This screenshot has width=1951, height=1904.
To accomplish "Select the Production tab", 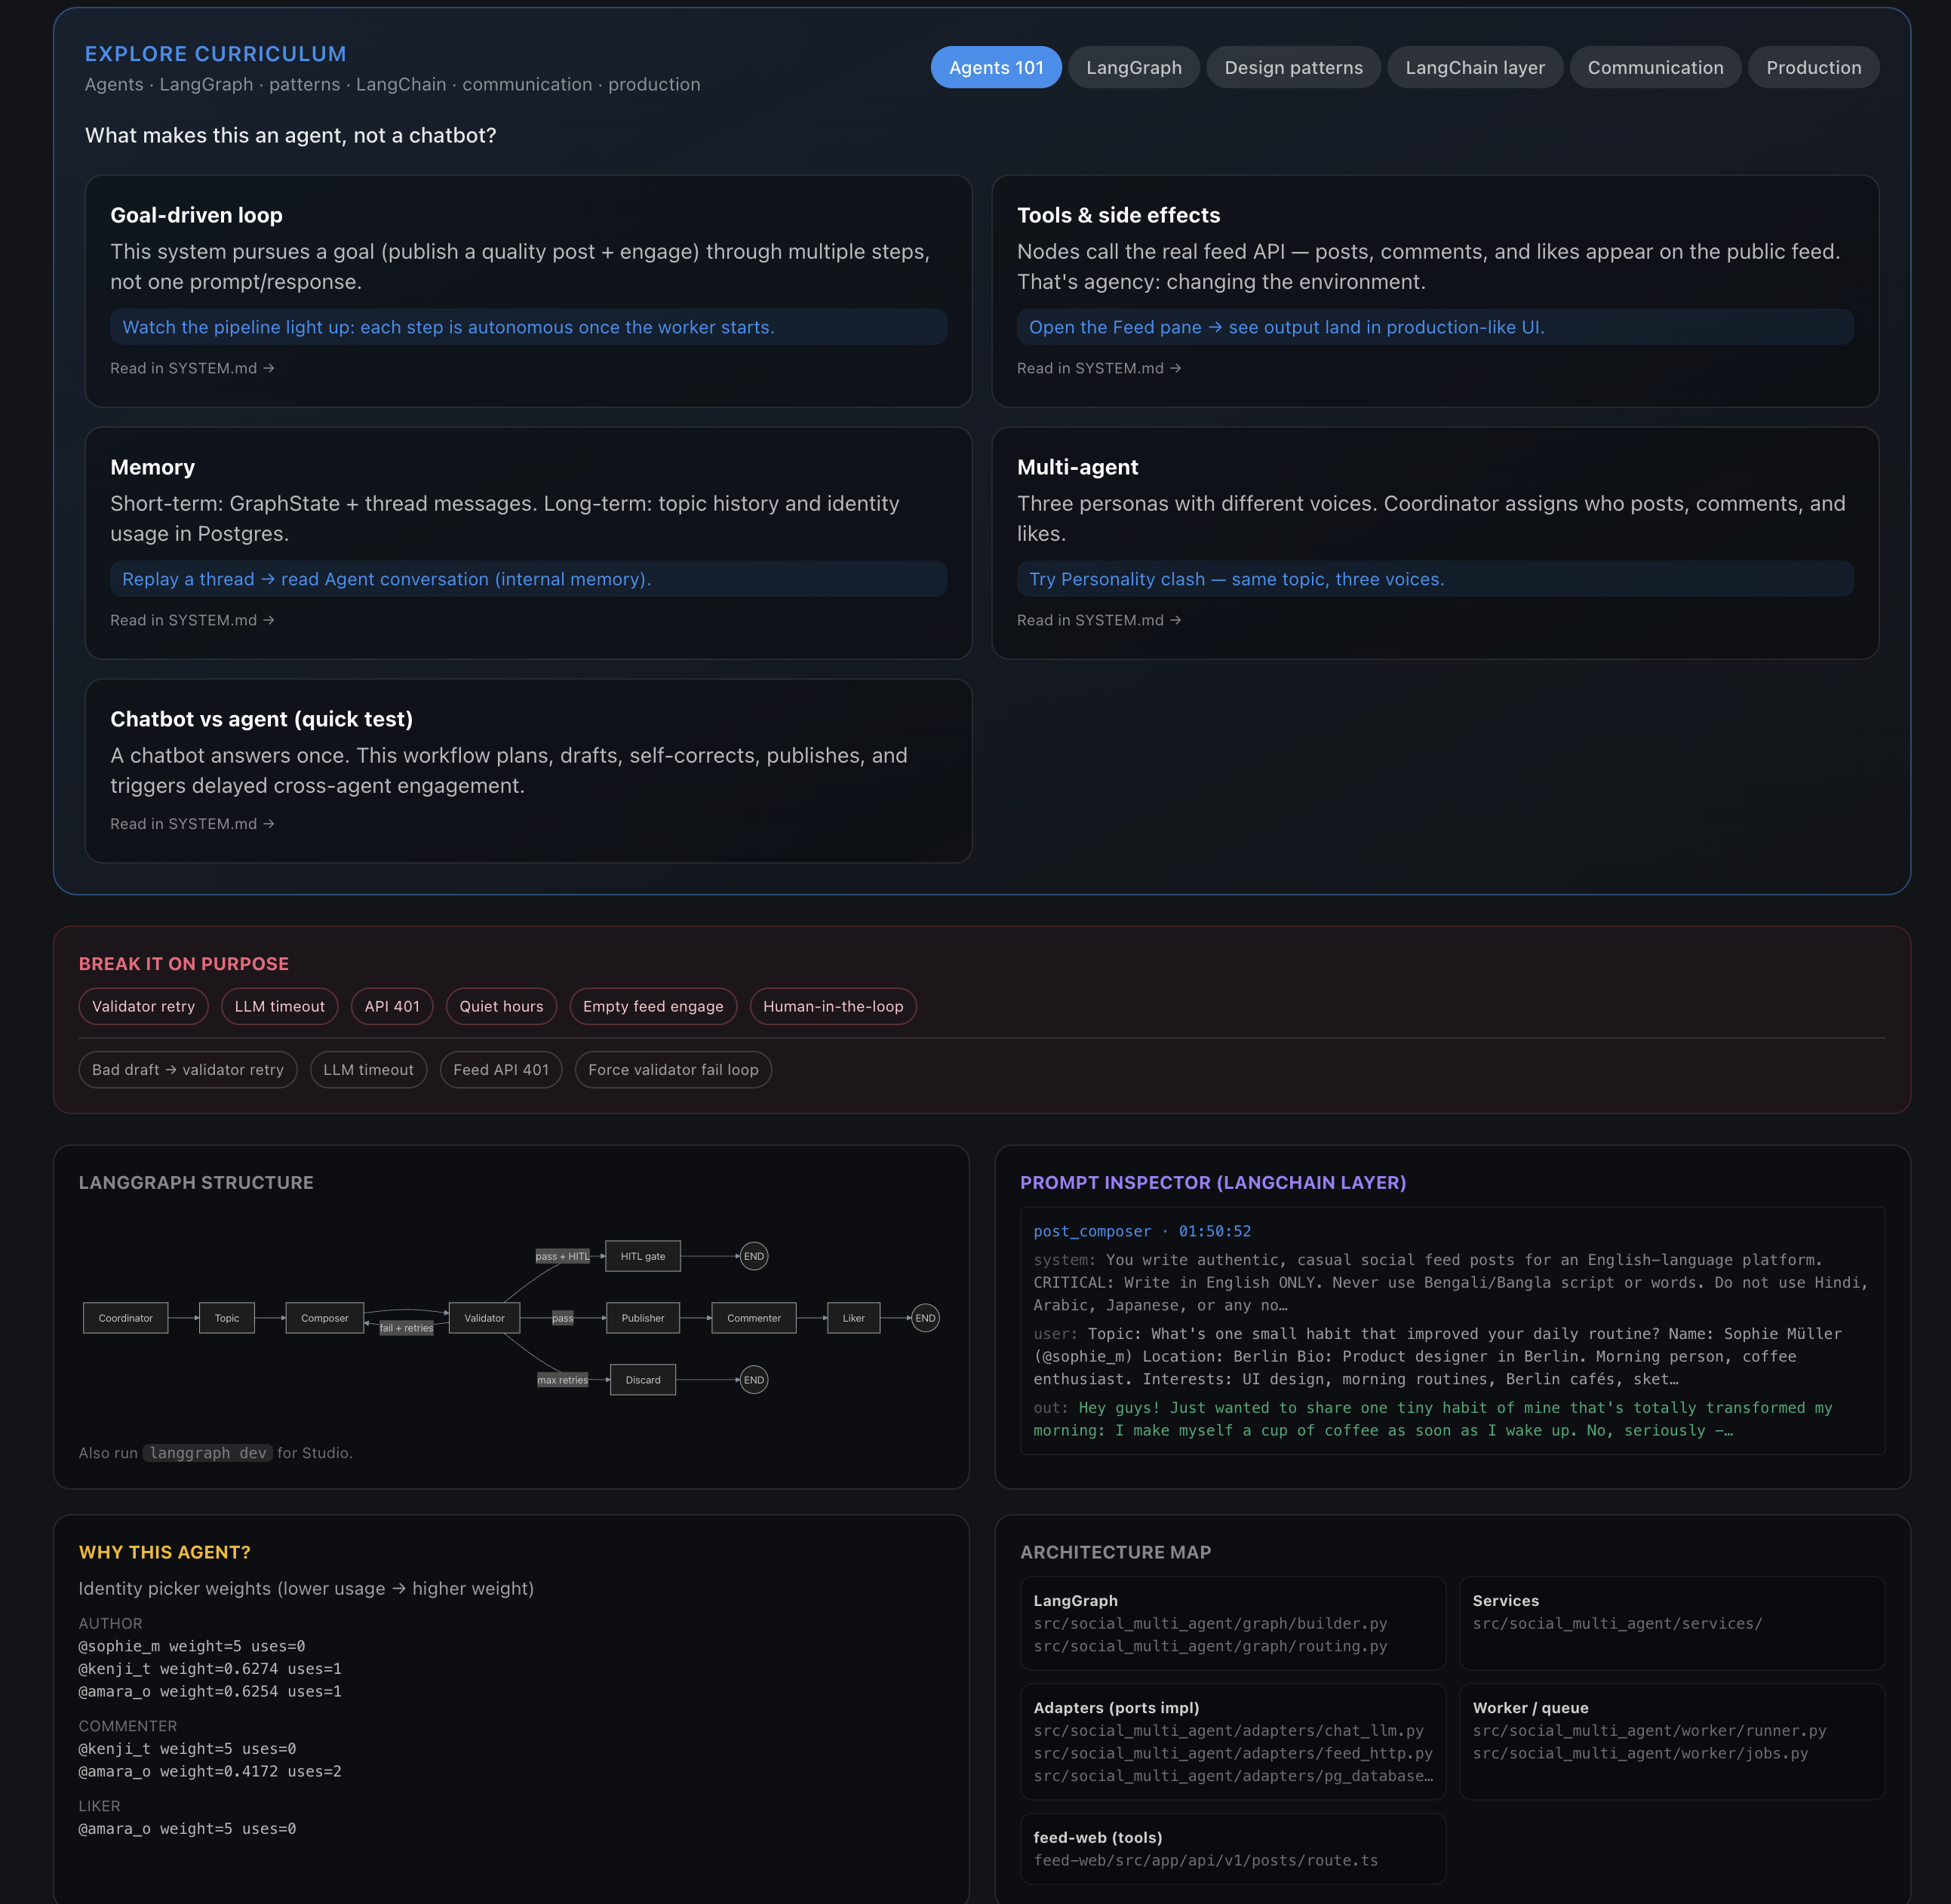I will click(x=1813, y=67).
